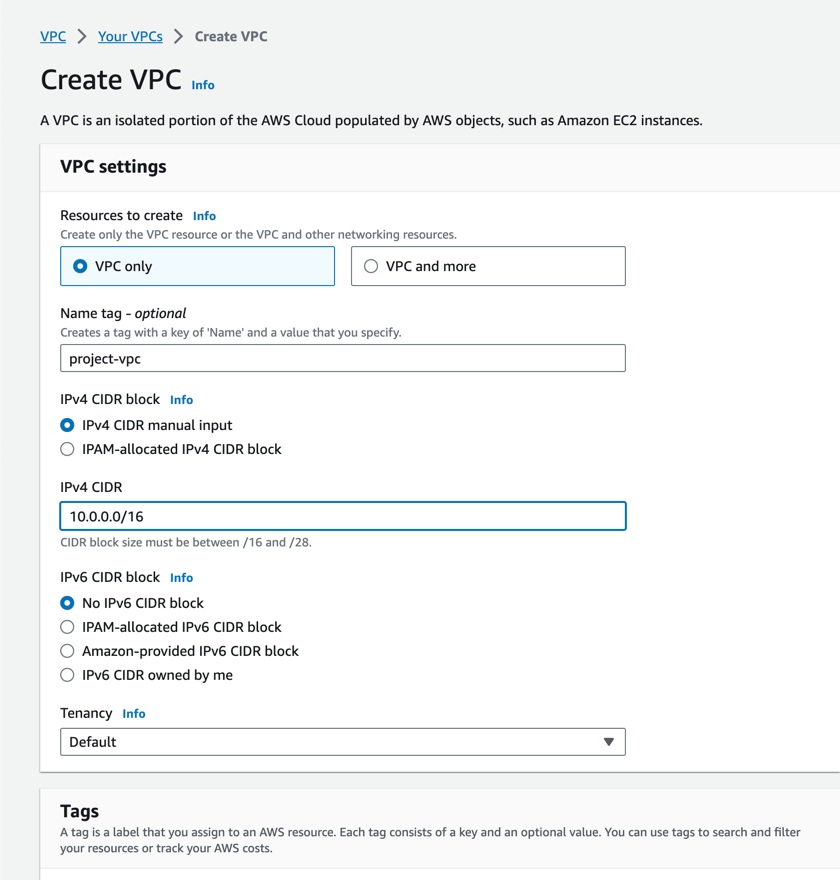840x880 pixels.
Task: Click the Tenancy dropdown arrow icon
Action: pyautogui.click(x=609, y=742)
